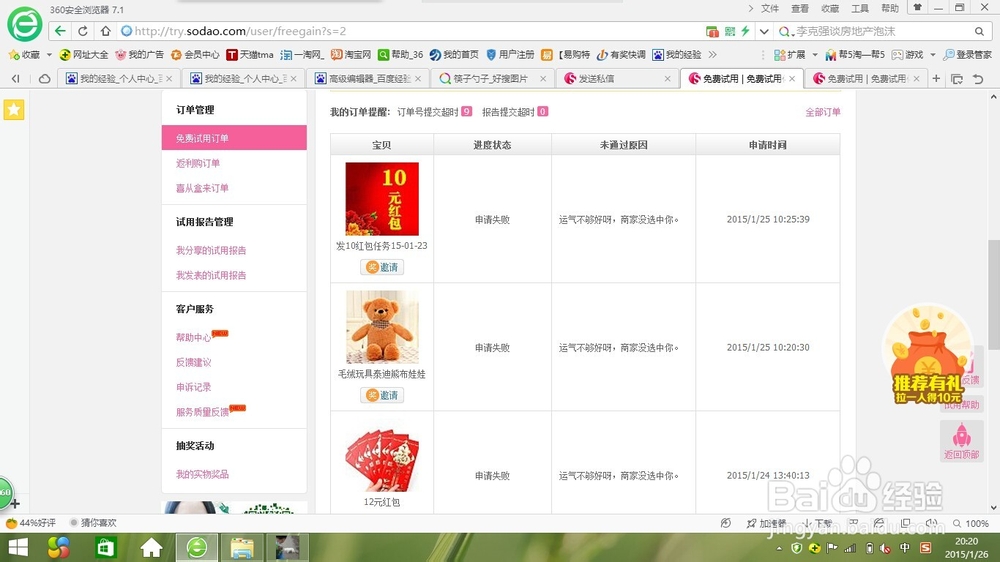
Task: Open the 文件 menu
Action: pos(770,8)
